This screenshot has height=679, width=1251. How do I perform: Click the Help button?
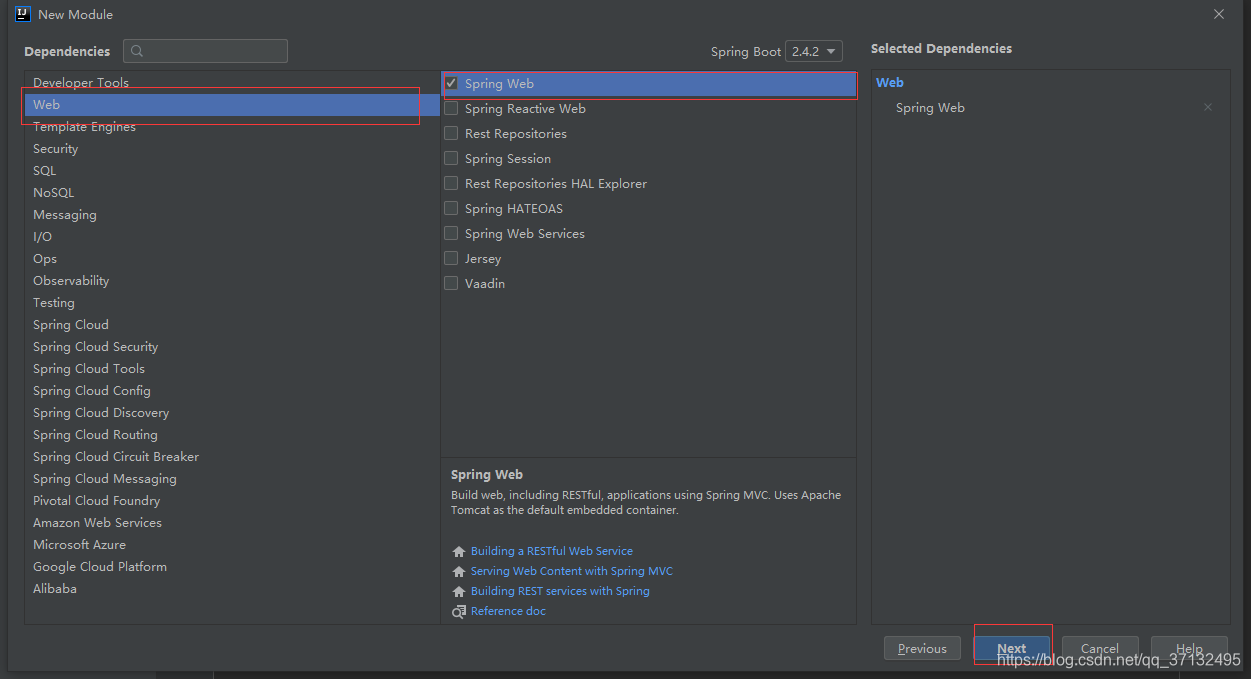coord(1189,649)
